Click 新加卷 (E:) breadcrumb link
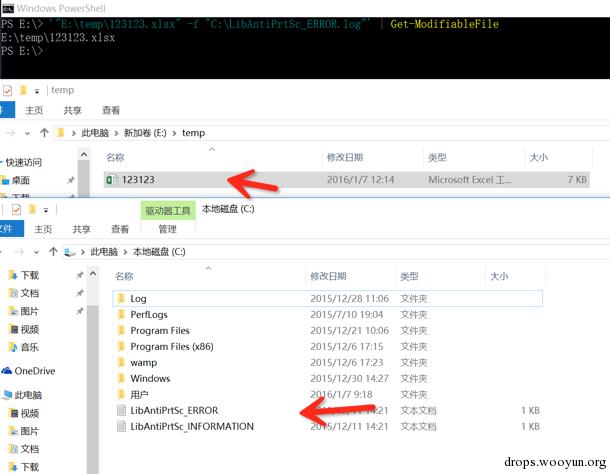 point(145,133)
